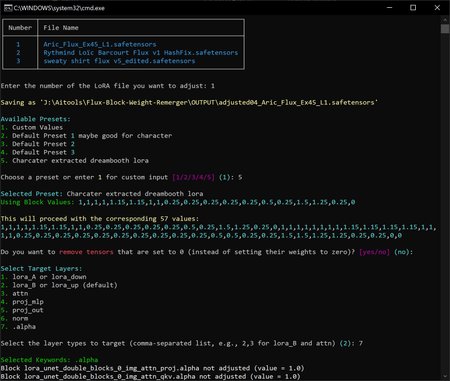Click the sweaty shirt flux v5_edited.safetensors entry
Image resolution: width=450 pixels, height=381 pixels.
point(119,61)
